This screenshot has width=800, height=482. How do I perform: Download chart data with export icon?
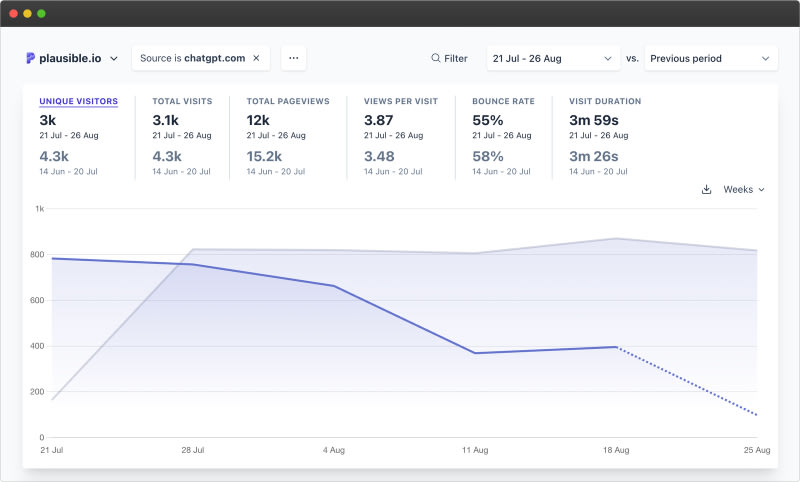pos(706,189)
